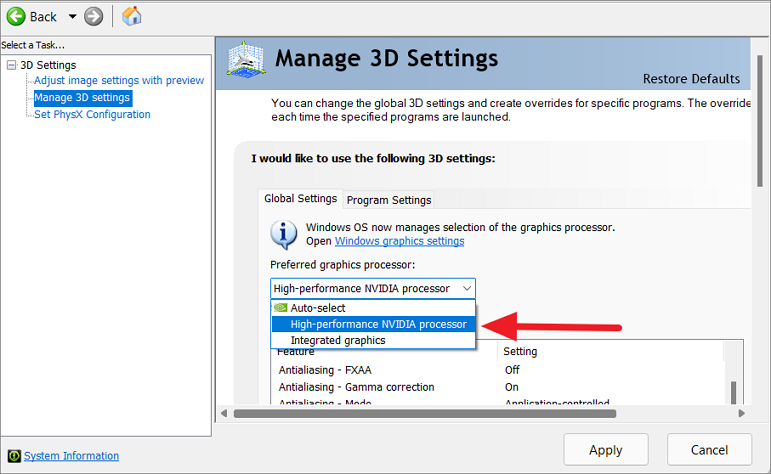The height and width of the screenshot is (474, 771).
Task: Choose High-performance NVIDIA processor list option
Action: coord(373,324)
